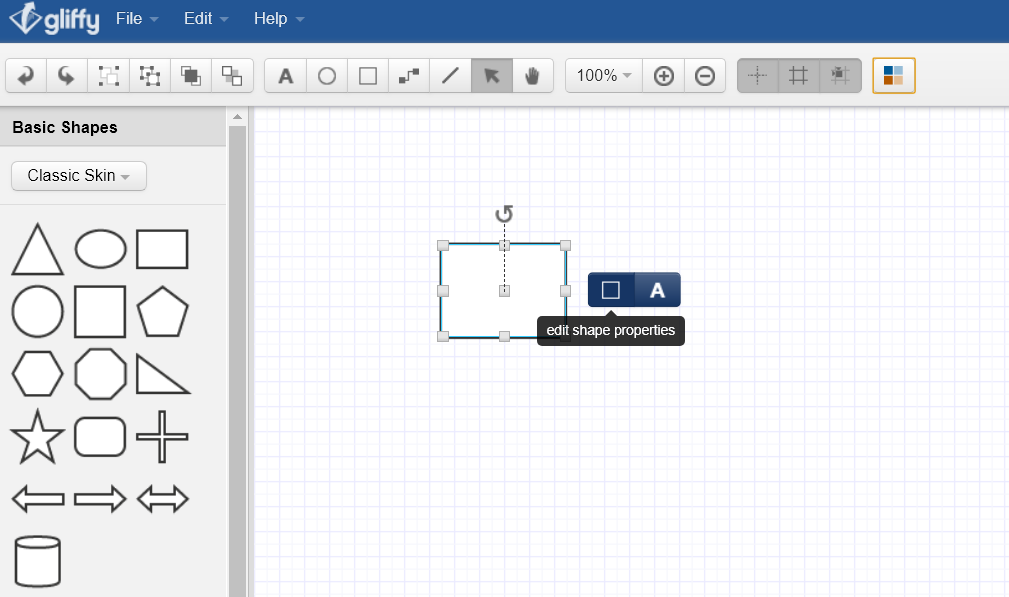Click the bring to front icon

(x=190, y=76)
